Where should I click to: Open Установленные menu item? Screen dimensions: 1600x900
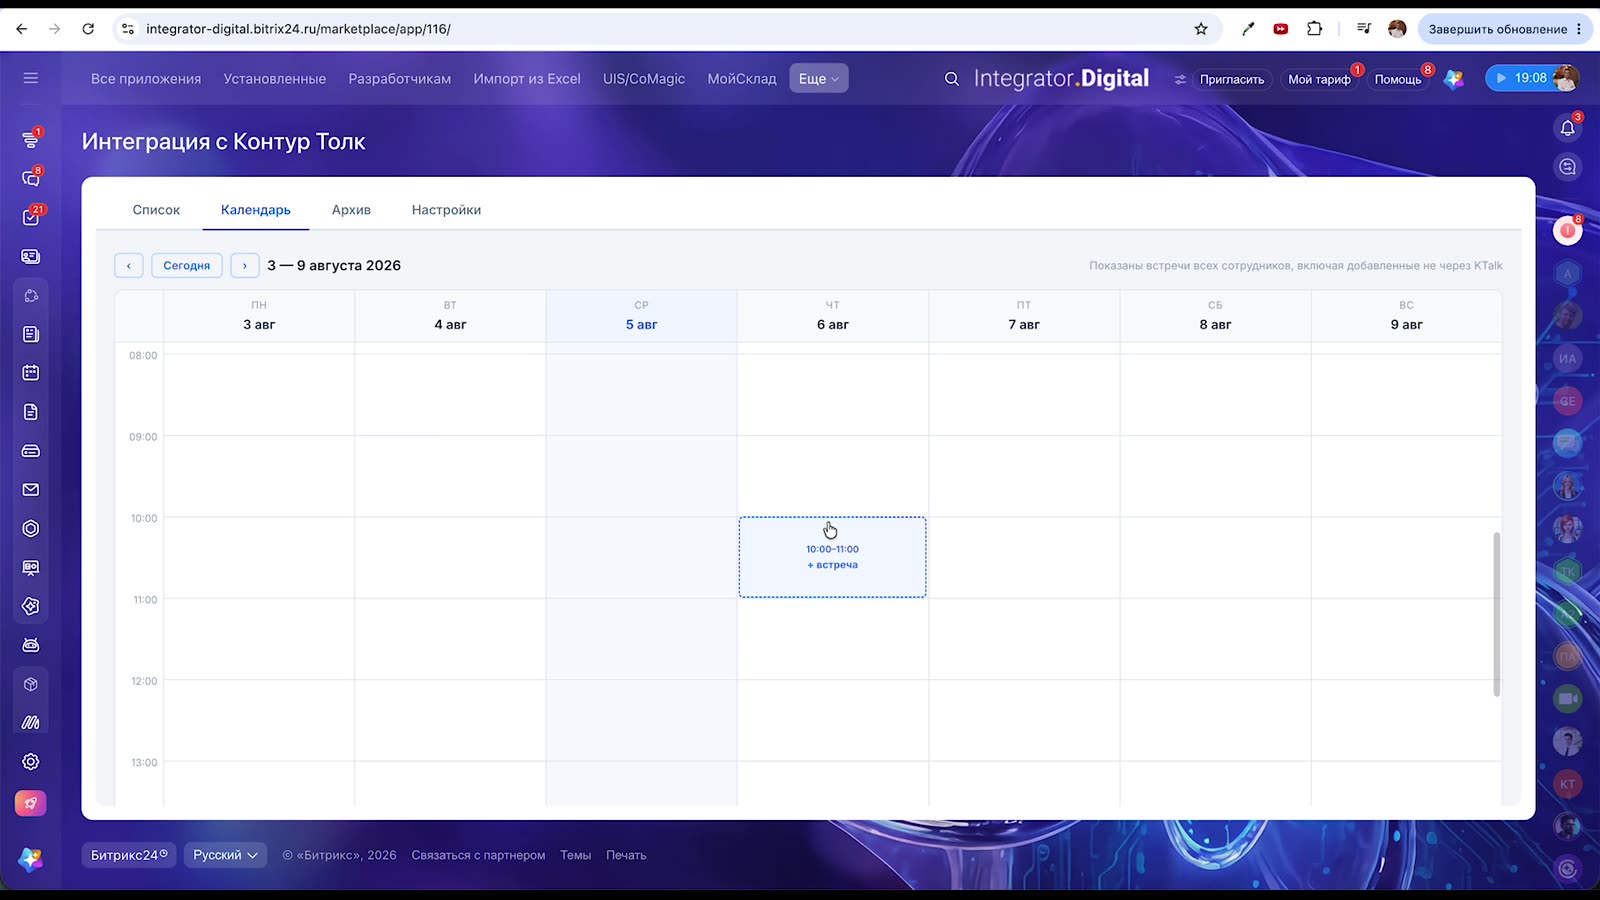[x=275, y=79]
